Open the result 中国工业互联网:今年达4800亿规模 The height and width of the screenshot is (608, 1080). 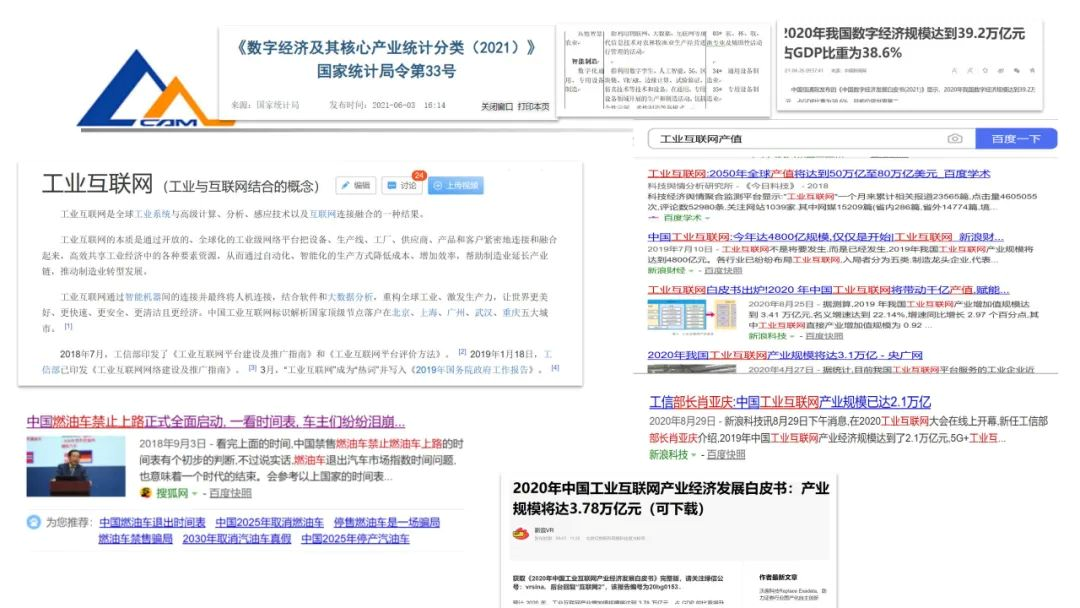point(825,237)
